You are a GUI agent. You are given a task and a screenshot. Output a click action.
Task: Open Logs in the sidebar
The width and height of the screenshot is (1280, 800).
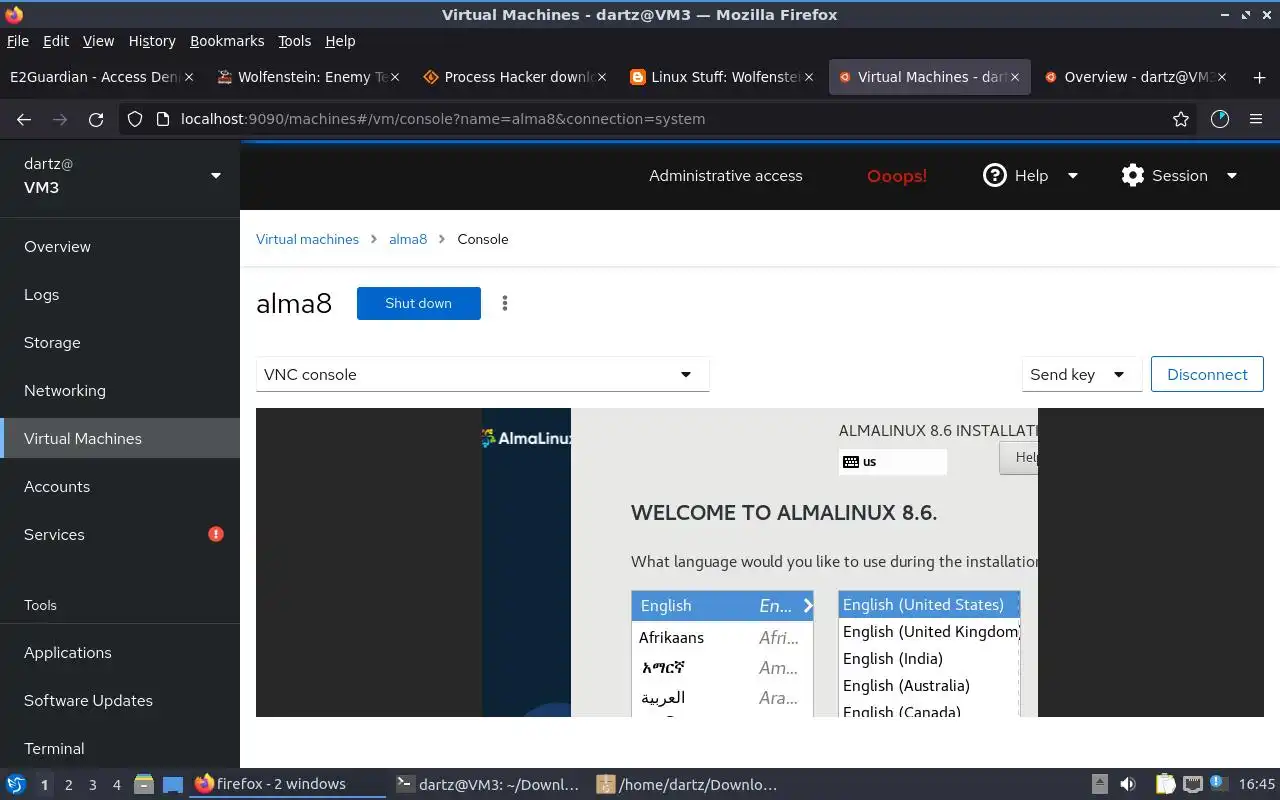(x=120, y=294)
